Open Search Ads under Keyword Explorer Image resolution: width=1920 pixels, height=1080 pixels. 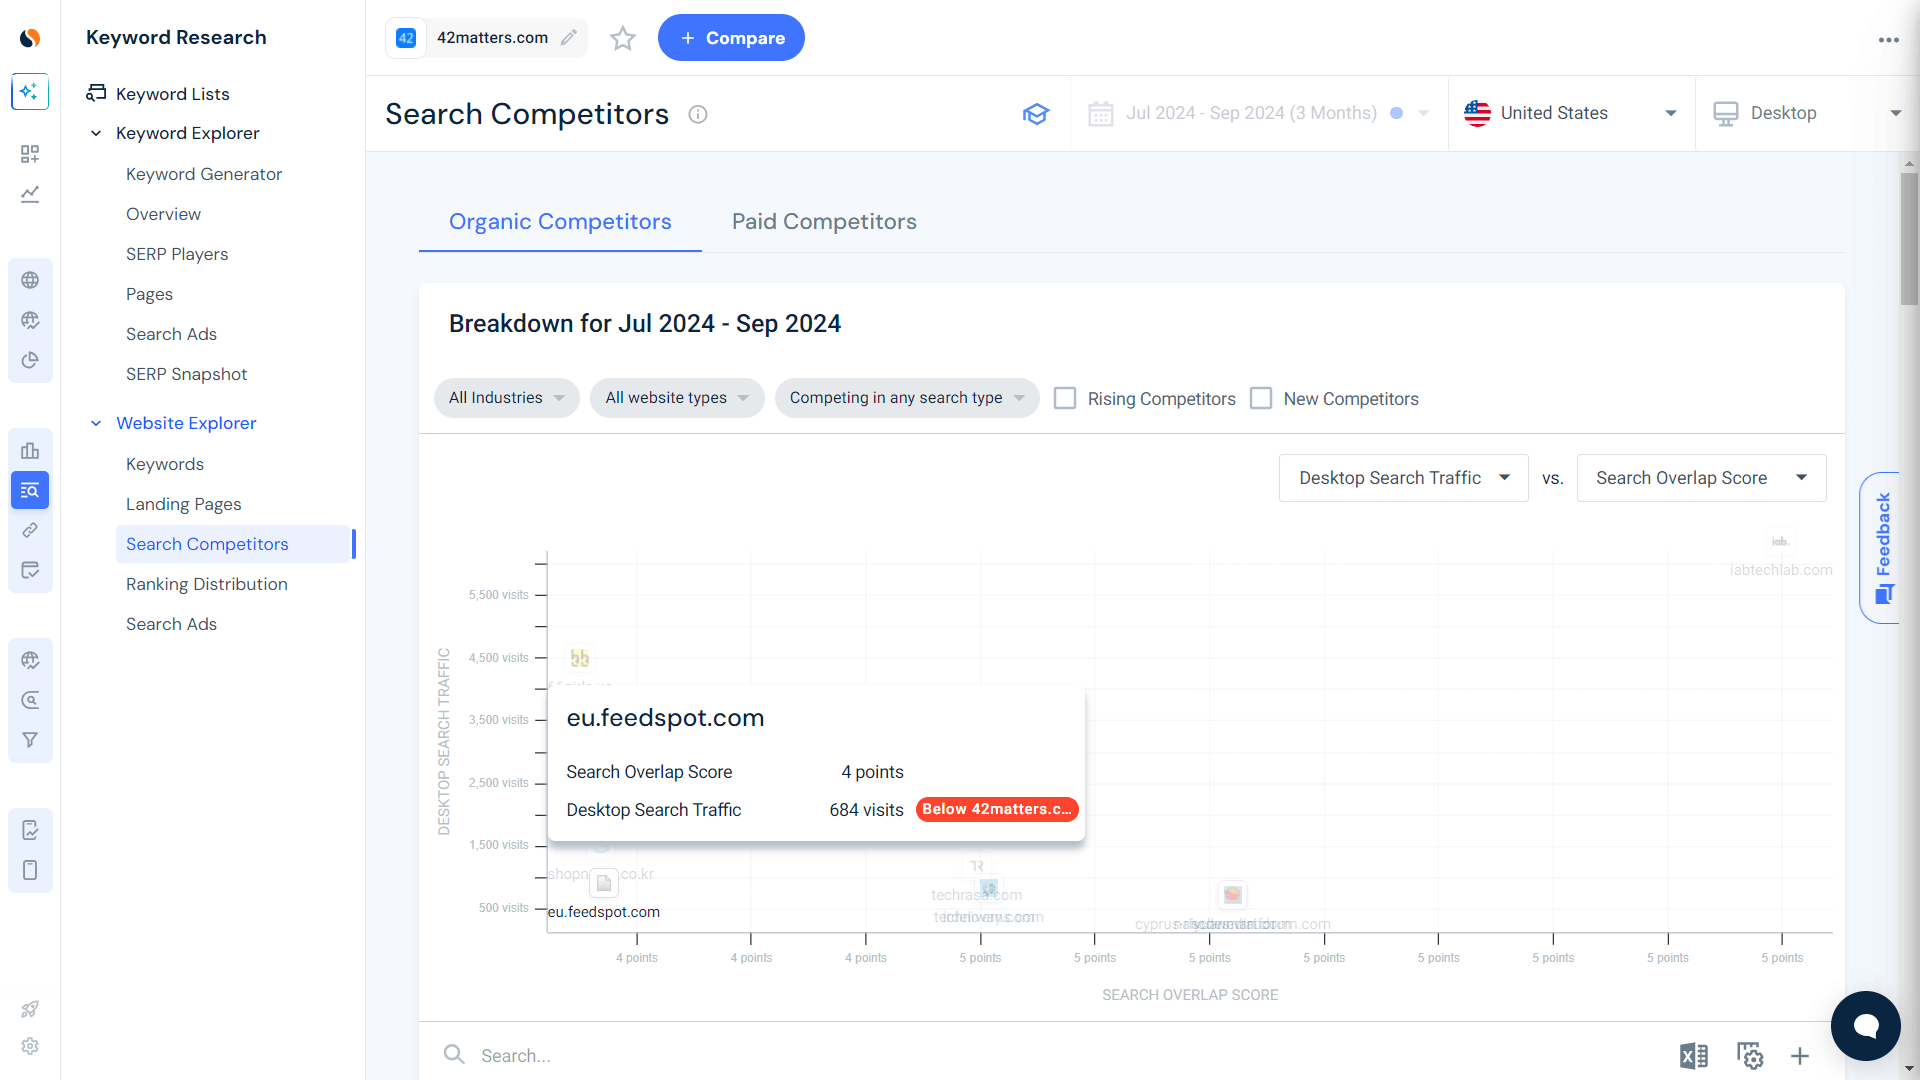pos(171,334)
